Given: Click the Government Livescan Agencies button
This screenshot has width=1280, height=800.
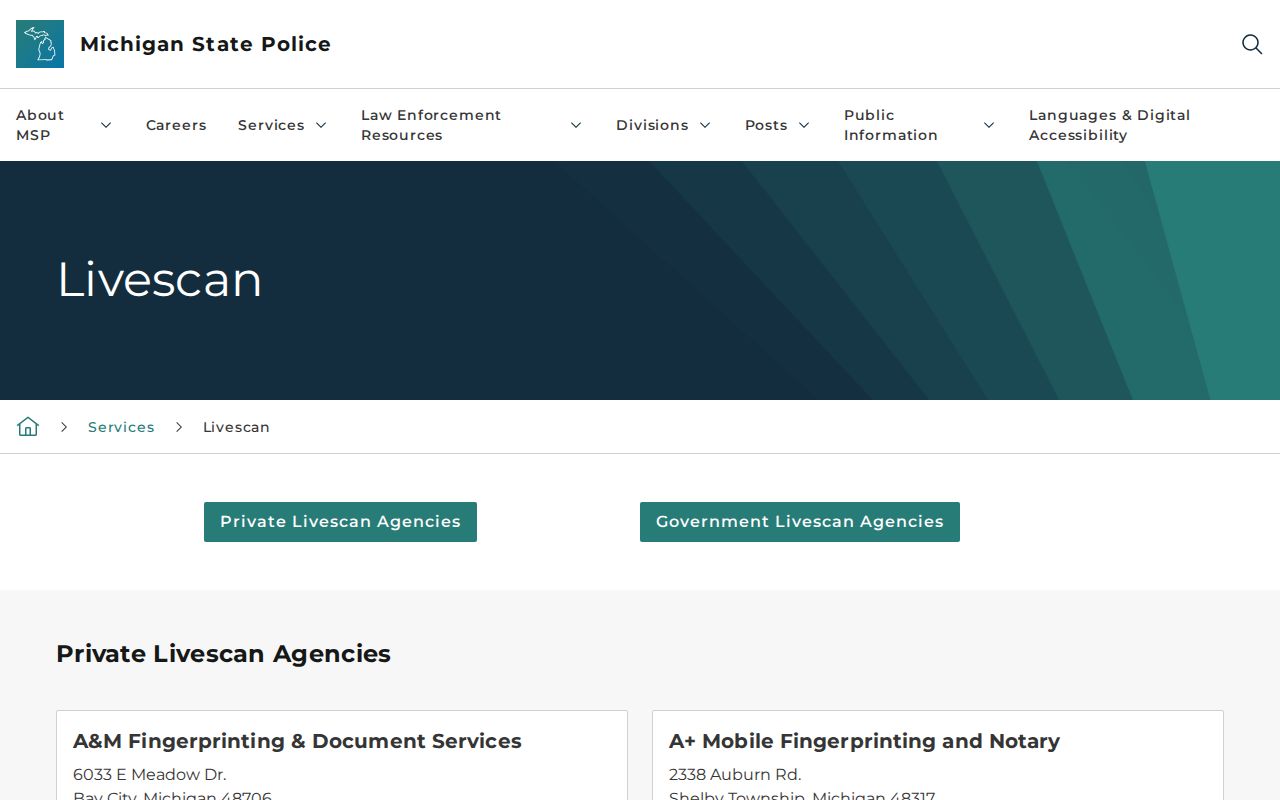Looking at the screenshot, I should pyautogui.click(x=800, y=522).
